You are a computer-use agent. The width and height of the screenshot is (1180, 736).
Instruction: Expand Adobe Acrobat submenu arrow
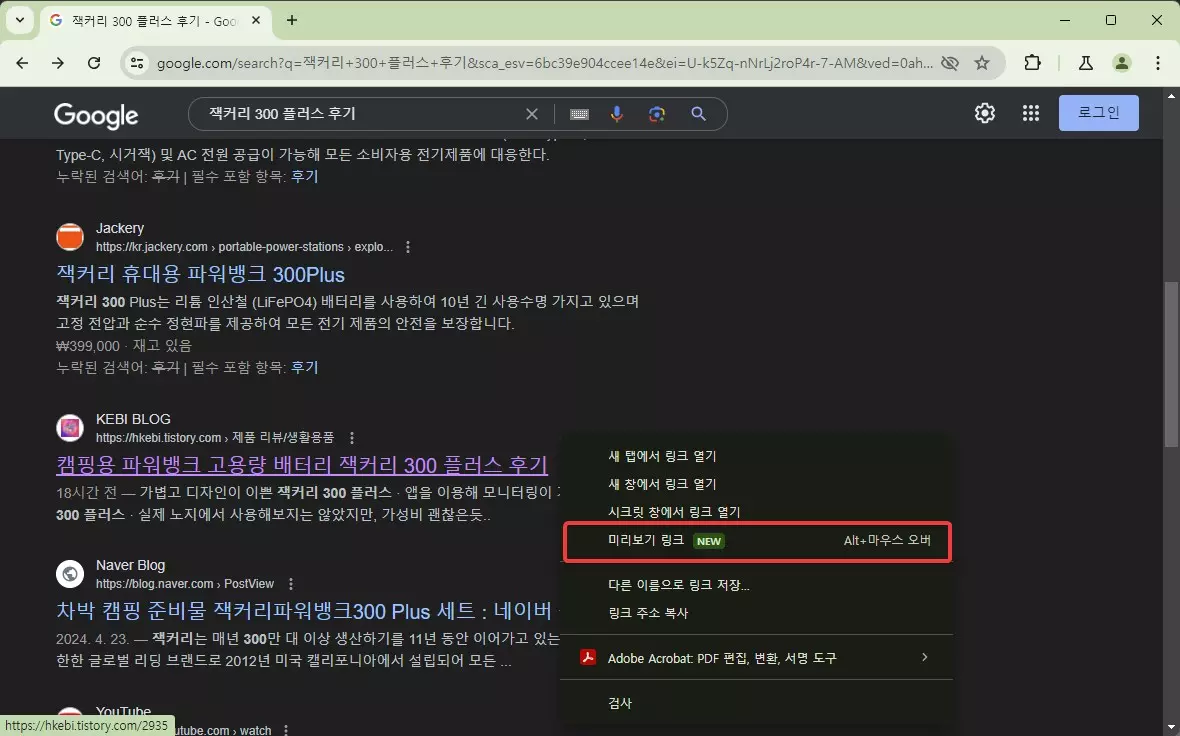click(924, 657)
